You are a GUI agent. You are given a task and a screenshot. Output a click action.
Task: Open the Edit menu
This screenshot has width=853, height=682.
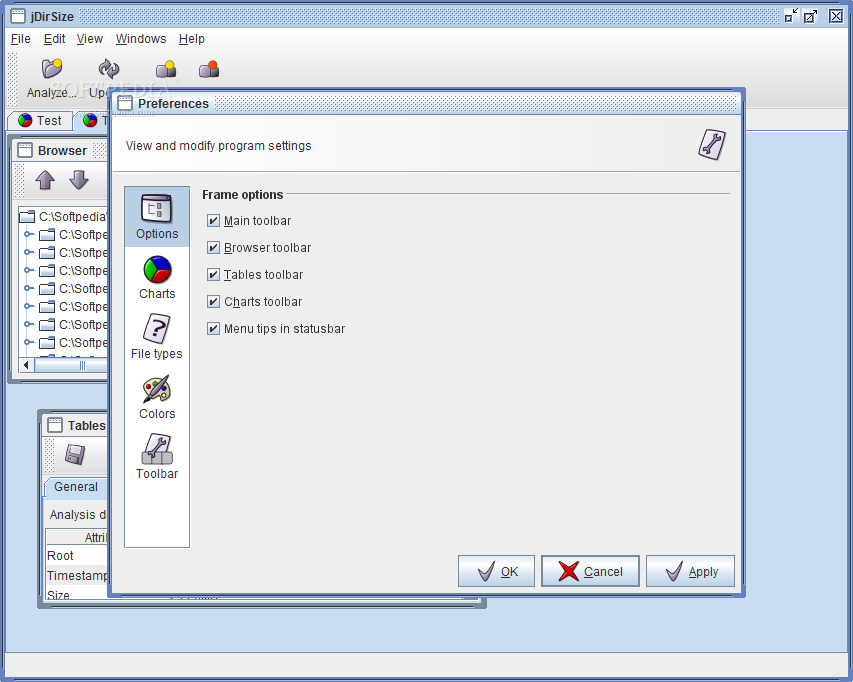coord(54,39)
